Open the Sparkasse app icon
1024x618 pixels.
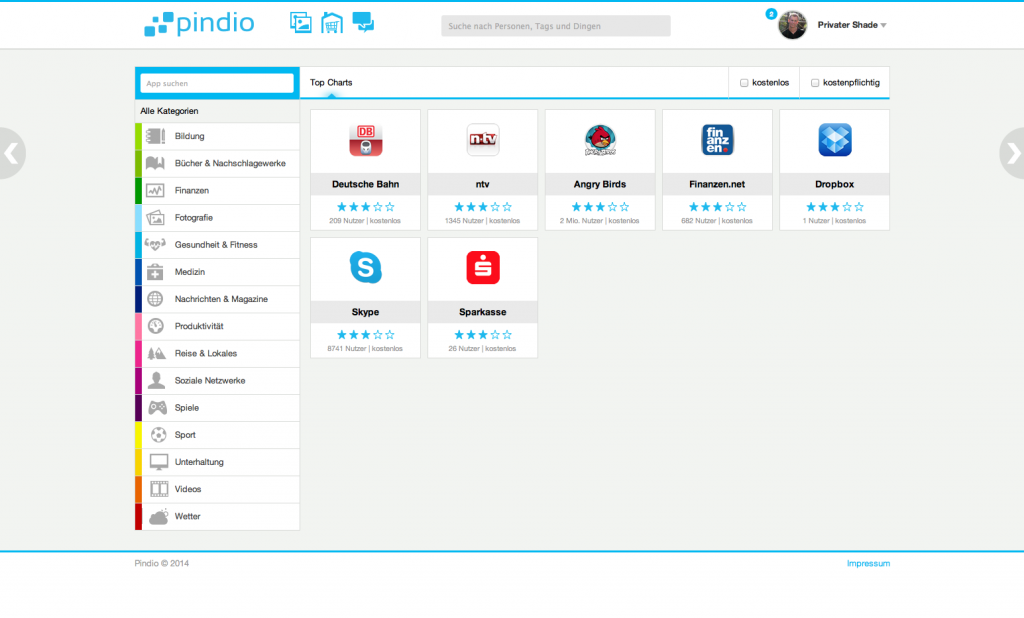coord(483,268)
